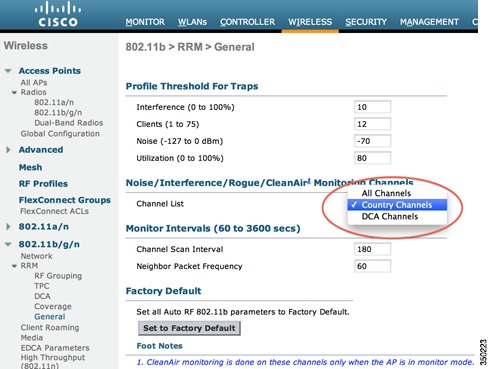Click the Interference threshold input field

[x=372, y=107]
